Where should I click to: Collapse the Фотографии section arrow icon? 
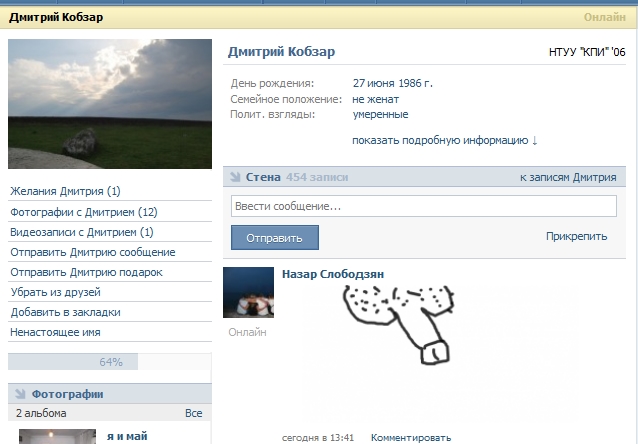(x=20, y=394)
